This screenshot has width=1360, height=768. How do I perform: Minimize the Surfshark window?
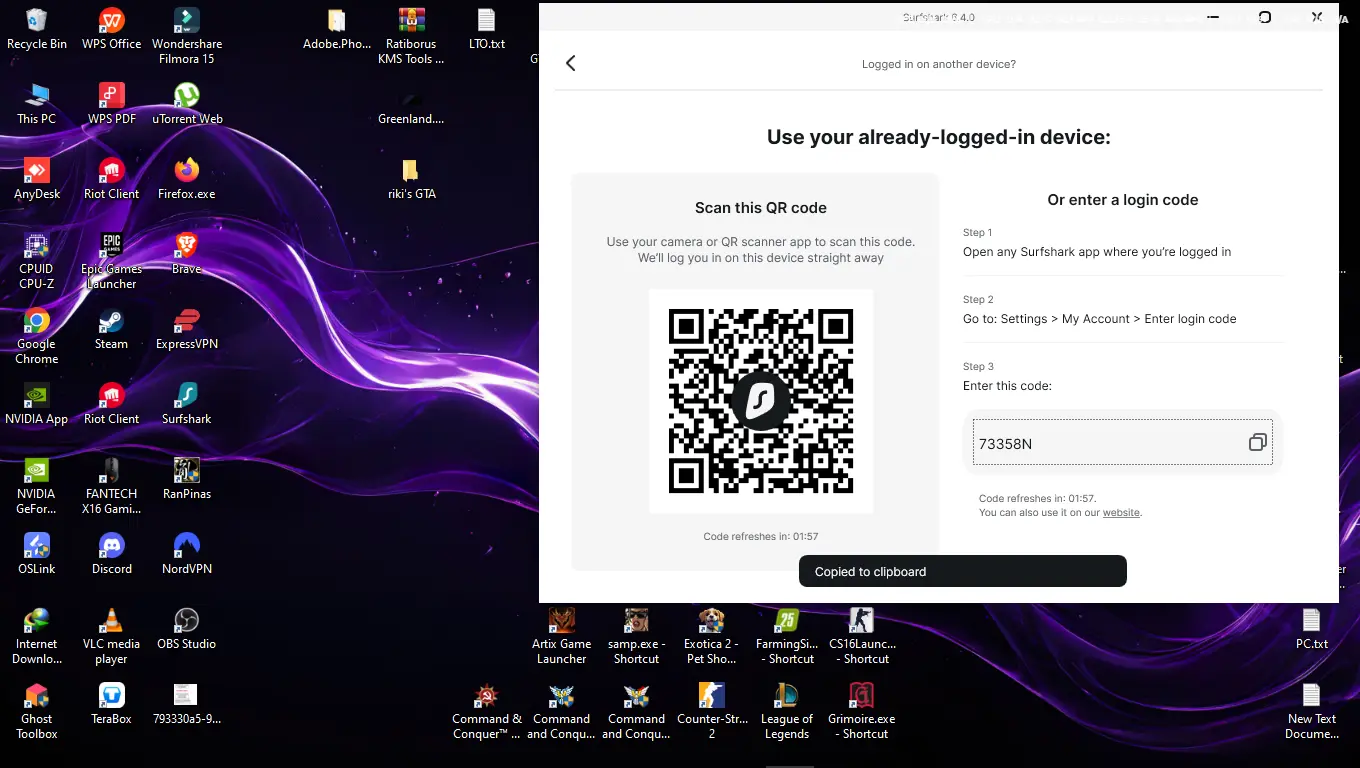1213,17
